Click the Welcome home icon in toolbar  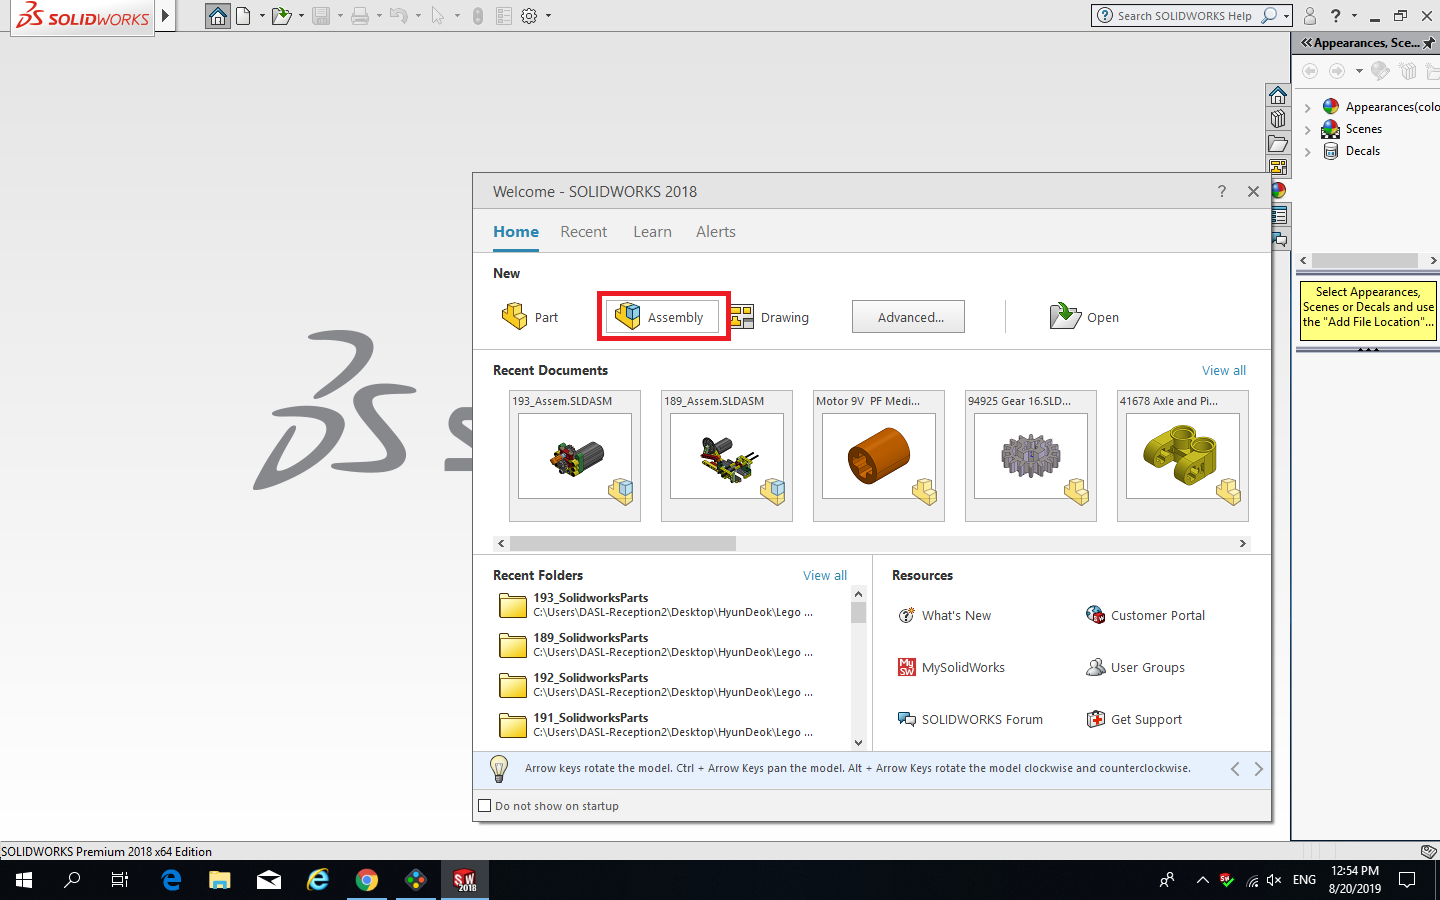[218, 16]
